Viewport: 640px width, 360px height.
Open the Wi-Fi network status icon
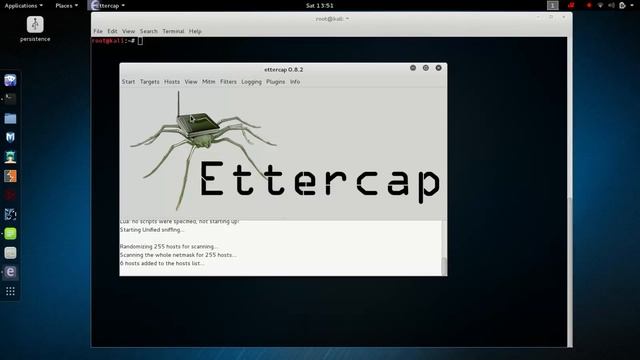(x=600, y=5)
